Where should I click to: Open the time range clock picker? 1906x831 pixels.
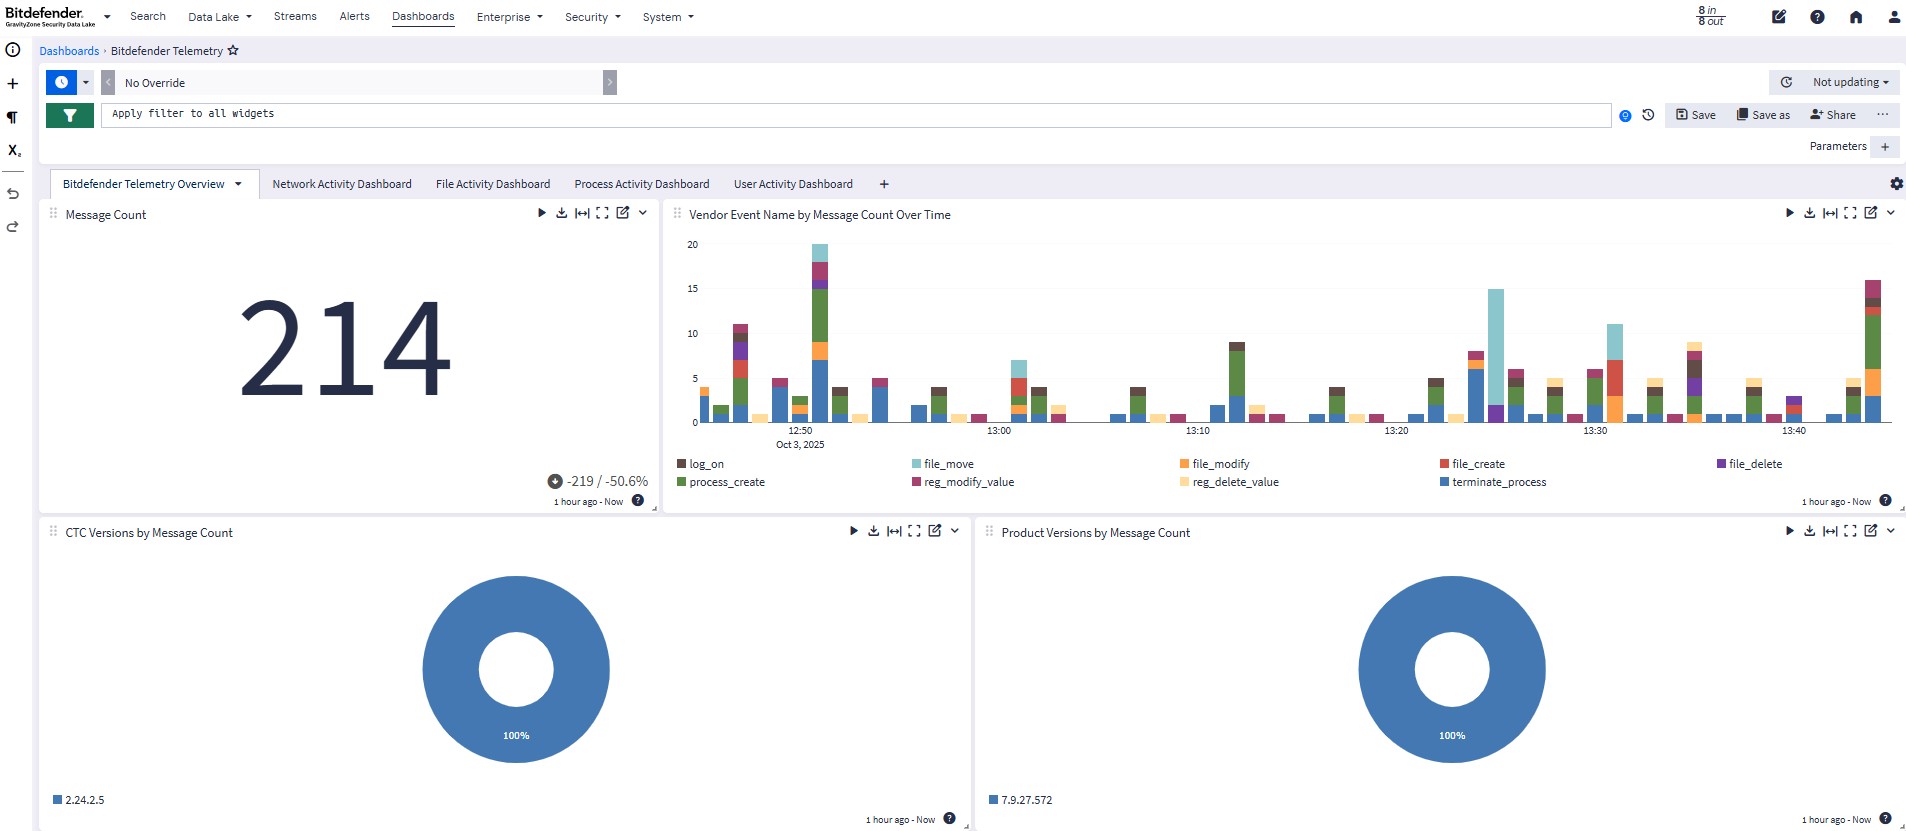tap(61, 82)
